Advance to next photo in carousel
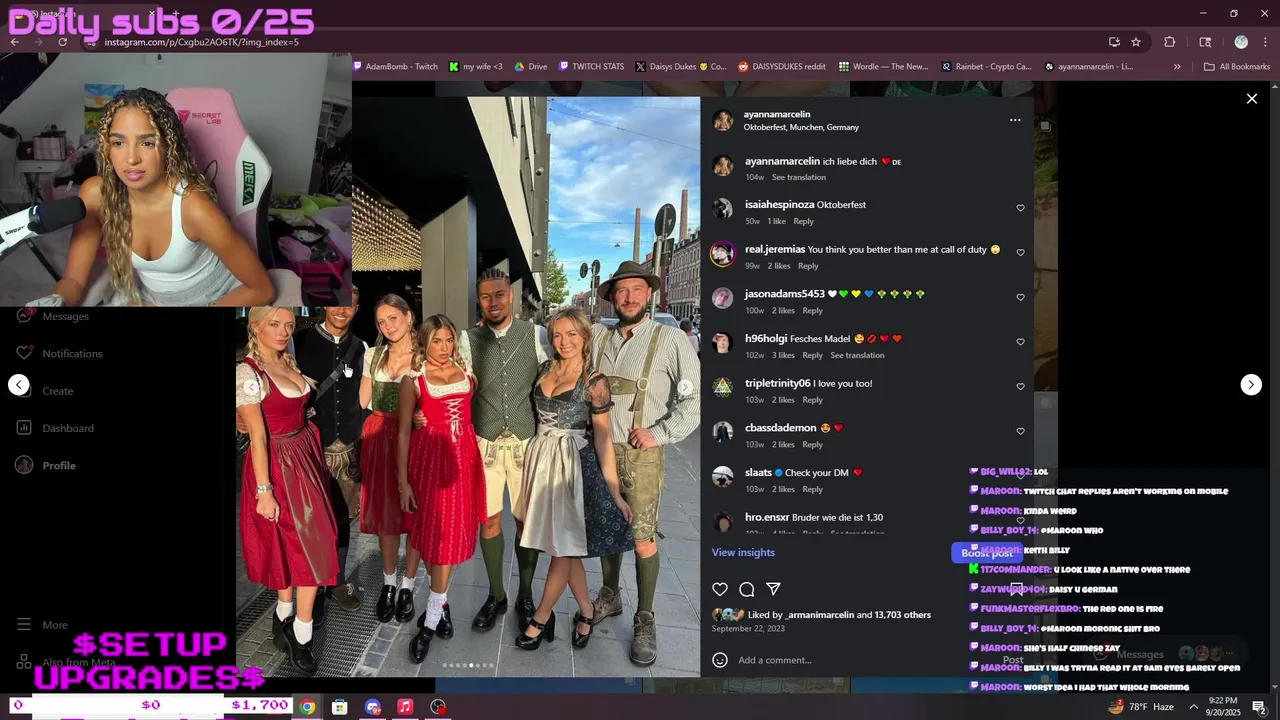 (685, 387)
